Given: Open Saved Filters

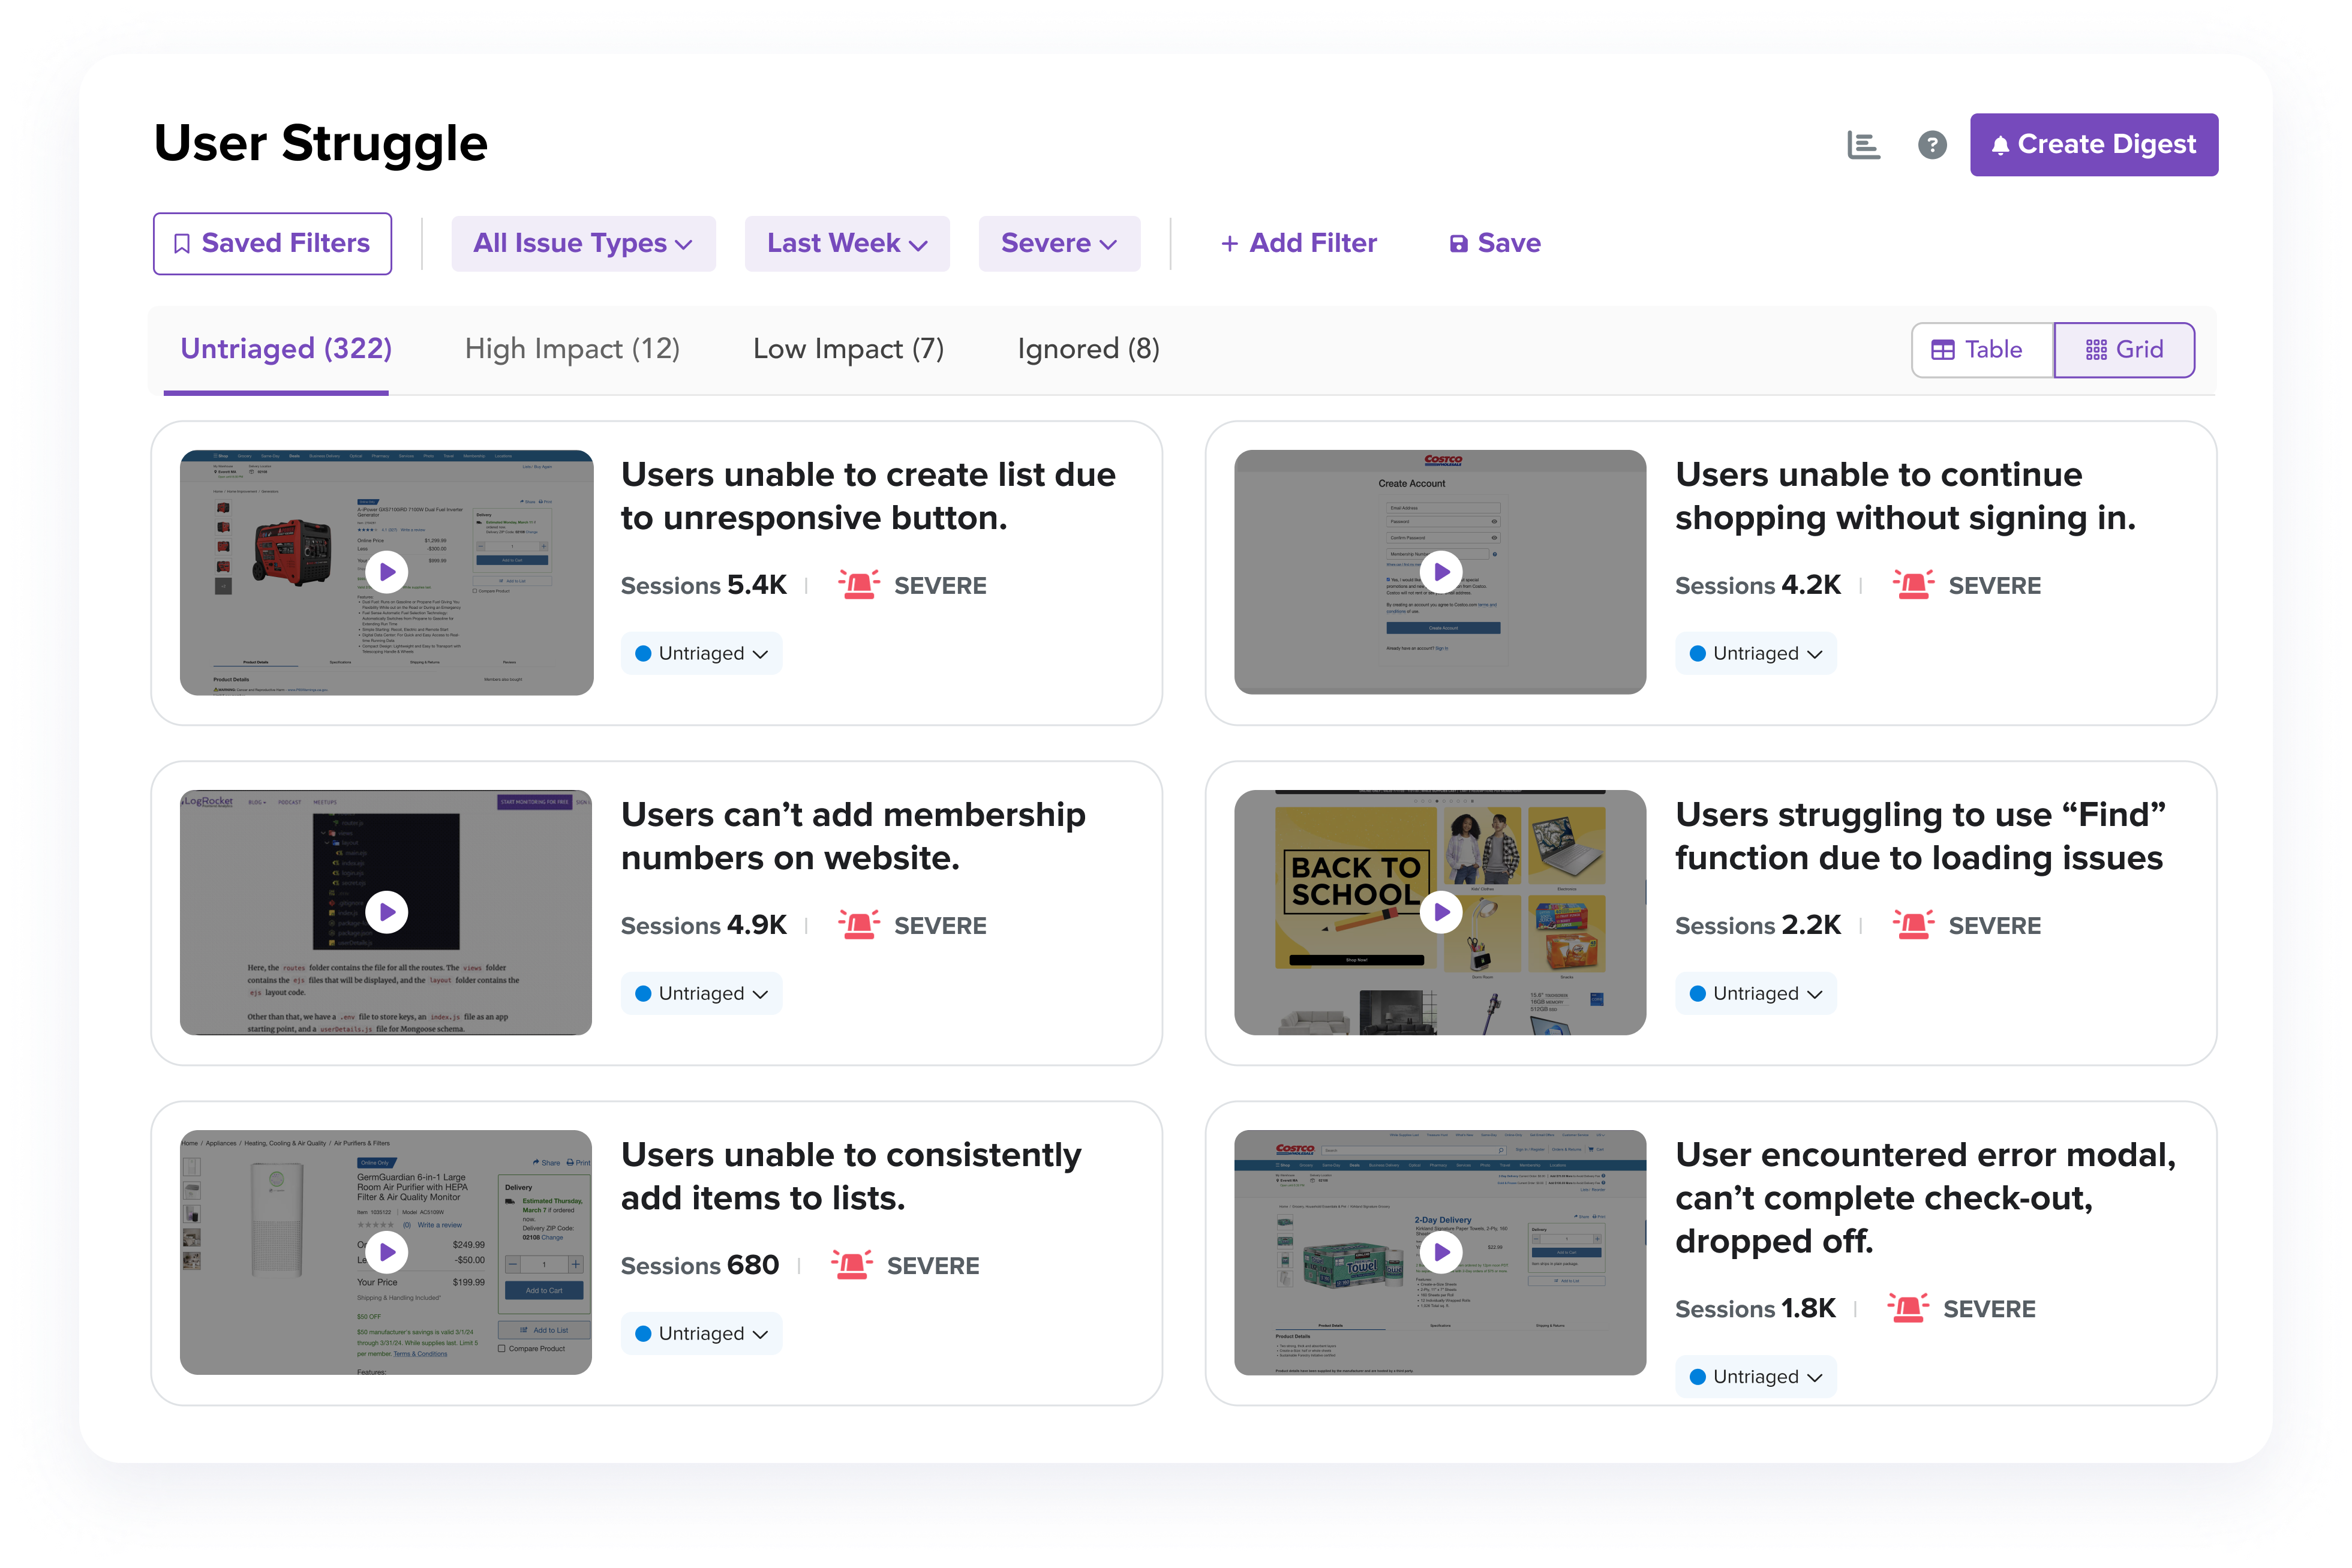Looking at the screenshot, I should click(272, 244).
